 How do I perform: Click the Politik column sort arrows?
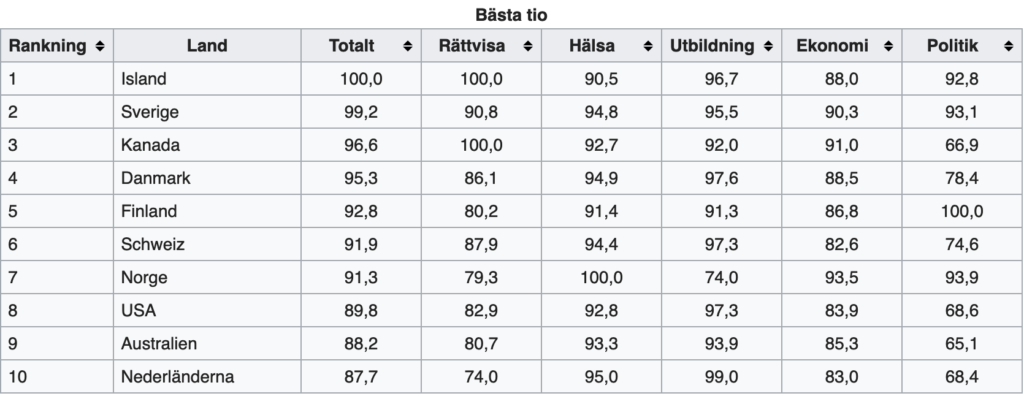click(1009, 46)
